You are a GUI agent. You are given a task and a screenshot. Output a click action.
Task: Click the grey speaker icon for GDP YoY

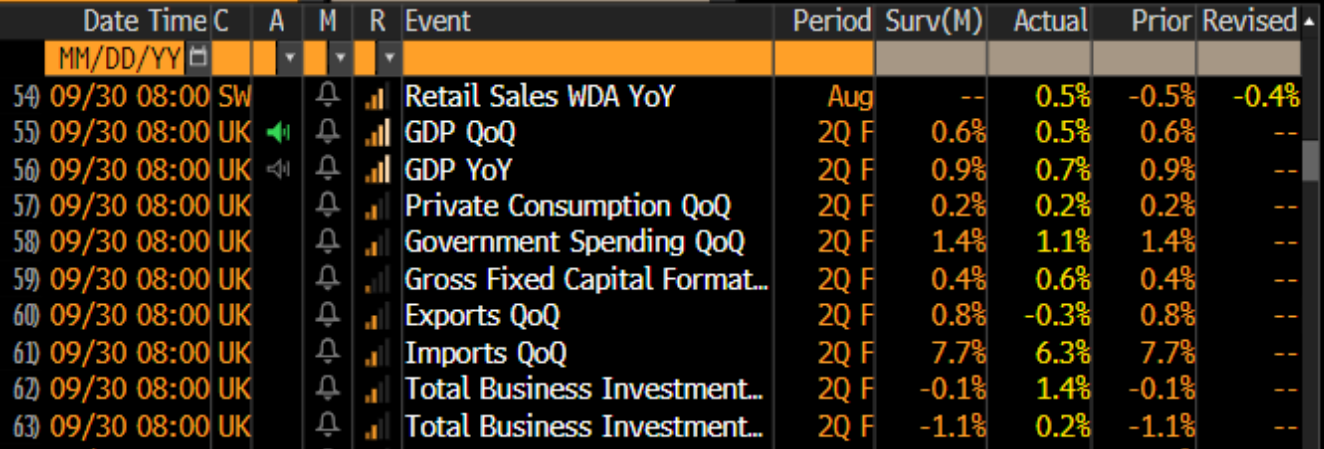click(x=278, y=170)
